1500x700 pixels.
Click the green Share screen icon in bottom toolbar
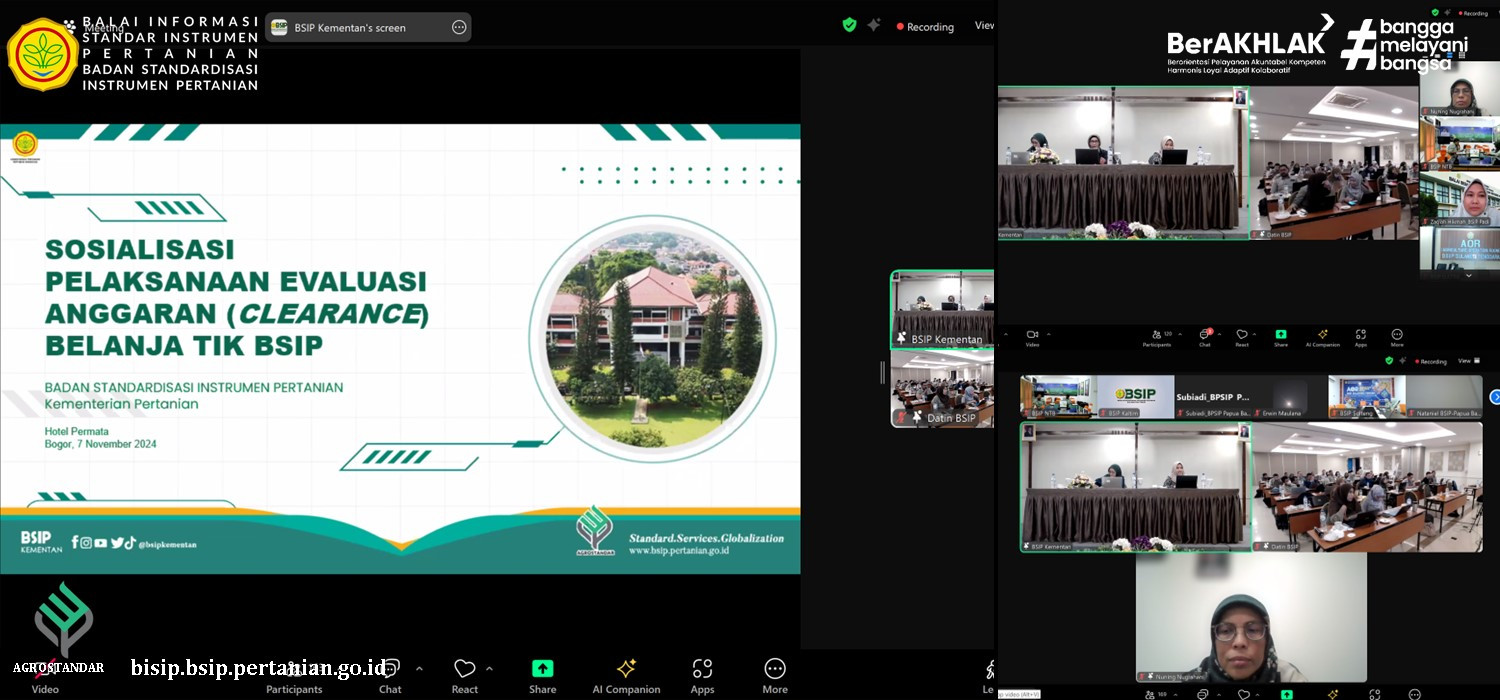(542, 669)
